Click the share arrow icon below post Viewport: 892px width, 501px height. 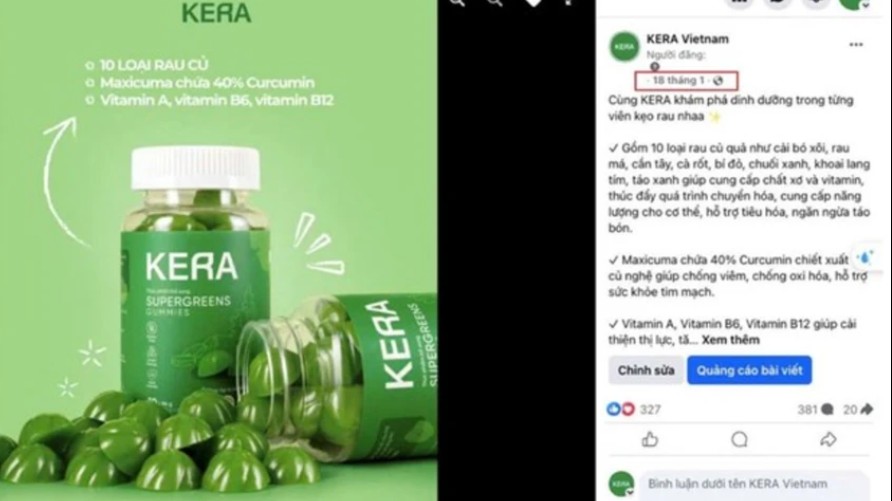828,440
